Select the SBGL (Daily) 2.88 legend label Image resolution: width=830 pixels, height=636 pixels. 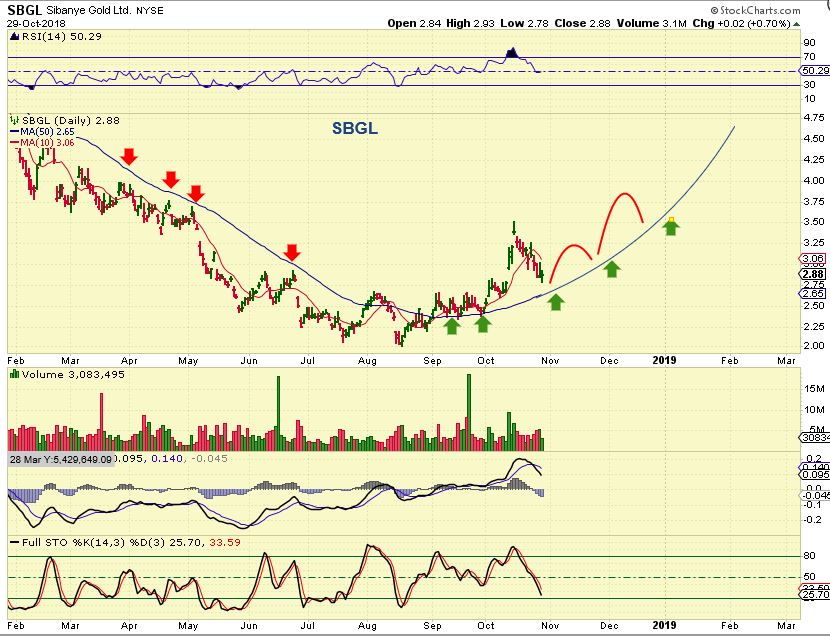pyautogui.click(x=71, y=120)
